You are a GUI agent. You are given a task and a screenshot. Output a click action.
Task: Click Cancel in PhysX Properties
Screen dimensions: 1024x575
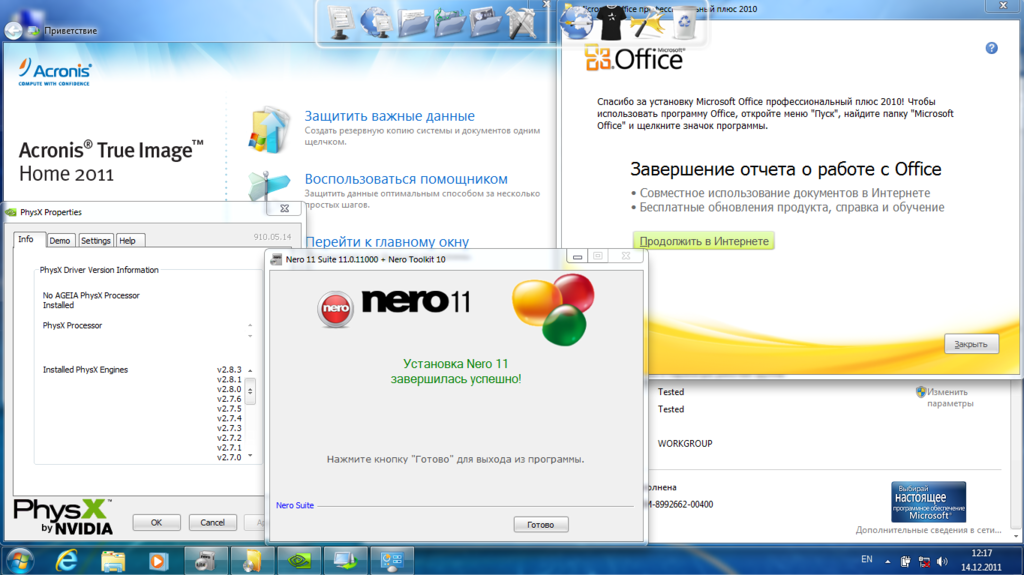[x=212, y=523]
